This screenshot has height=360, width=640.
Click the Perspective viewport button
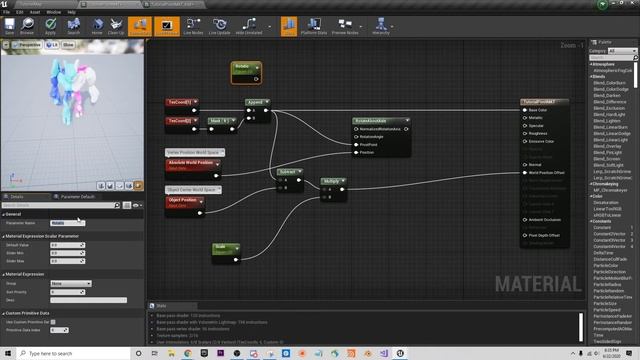pos(27,45)
